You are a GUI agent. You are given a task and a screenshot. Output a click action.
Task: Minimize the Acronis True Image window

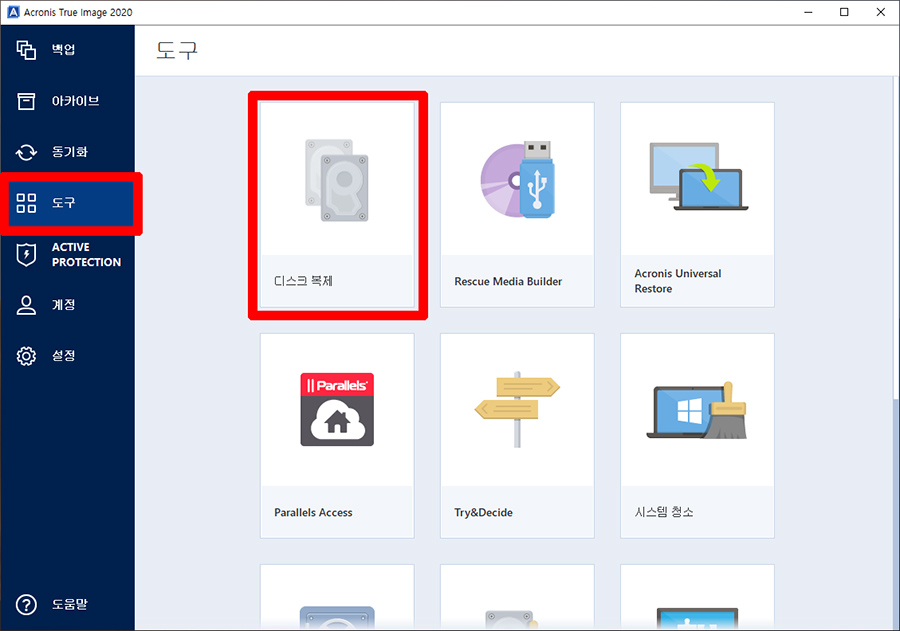808,12
